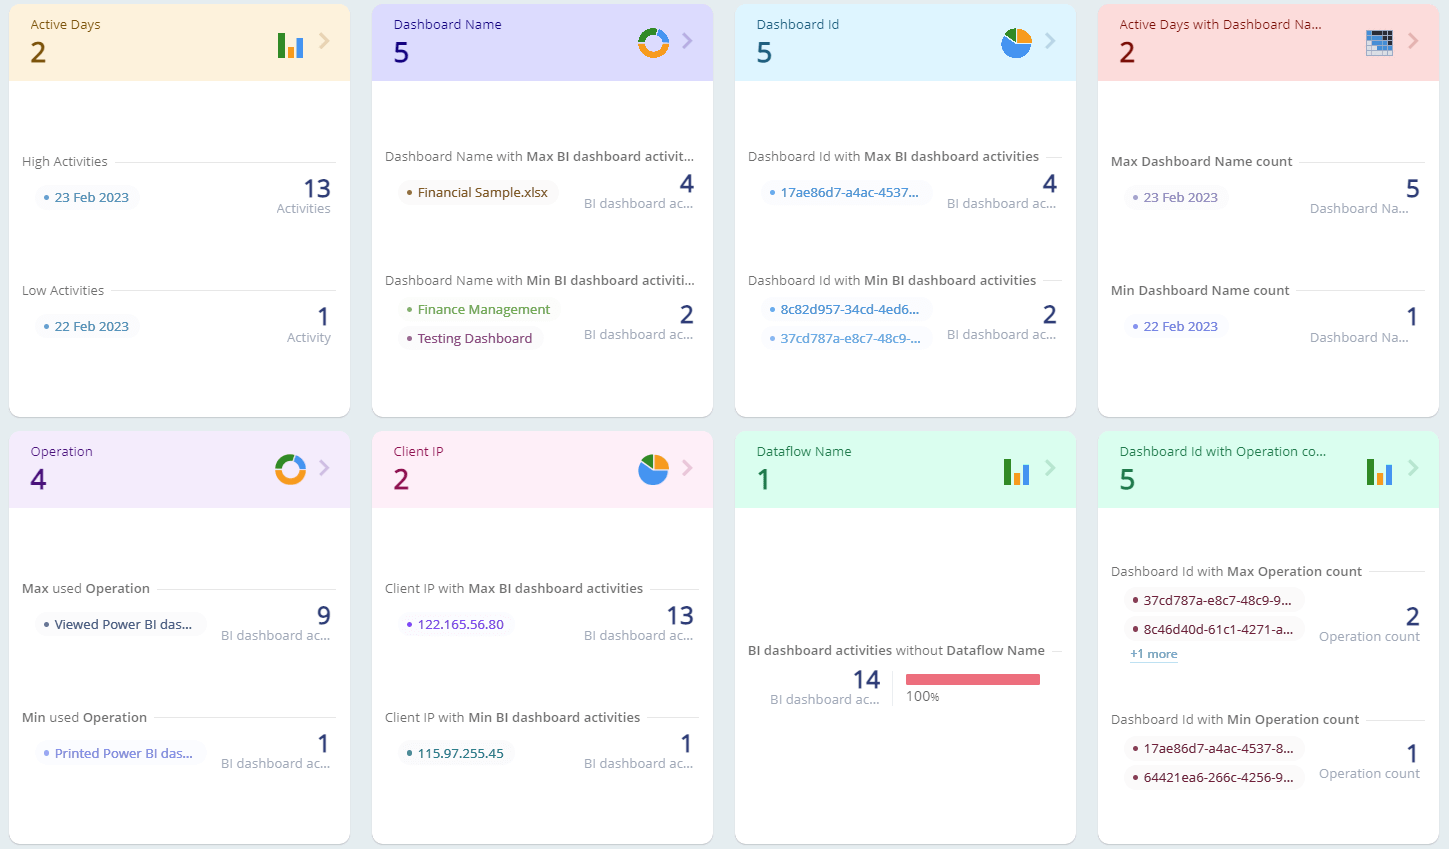
Task: Select the 23 Feb 2023 tag under High Activities
Action: pyautogui.click(x=88, y=197)
